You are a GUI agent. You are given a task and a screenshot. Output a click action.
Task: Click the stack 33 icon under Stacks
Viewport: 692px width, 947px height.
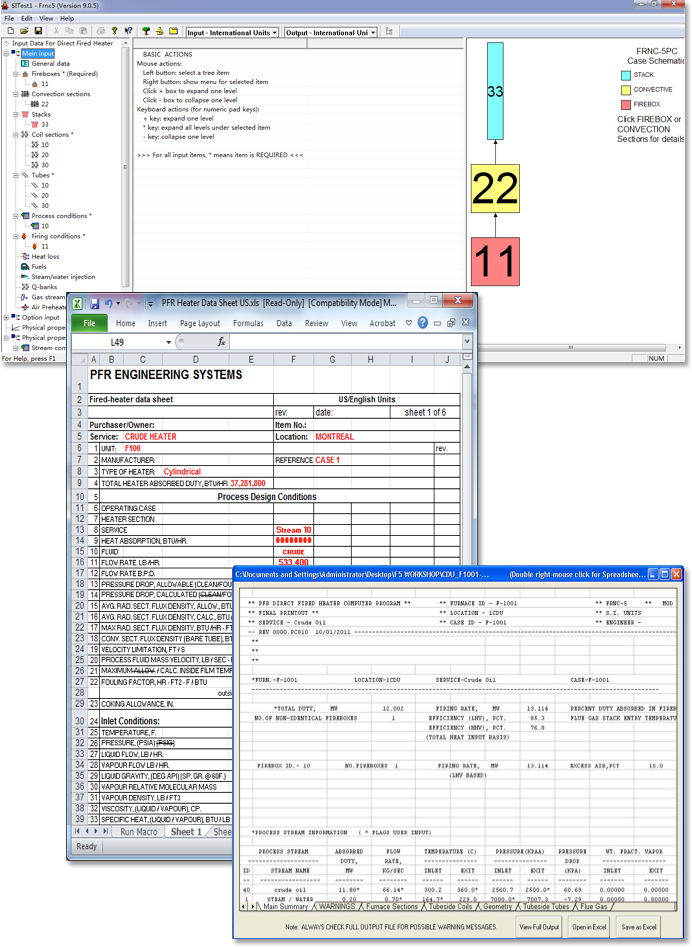(x=34, y=124)
